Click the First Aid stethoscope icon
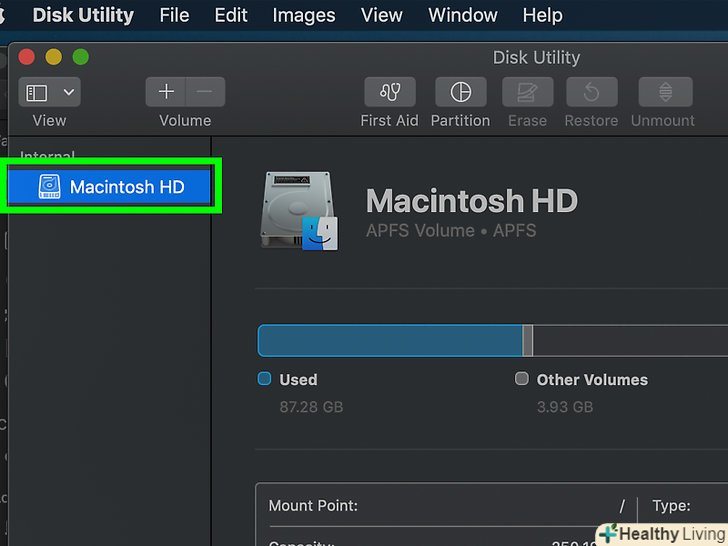The width and height of the screenshot is (728, 546). click(389, 93)
